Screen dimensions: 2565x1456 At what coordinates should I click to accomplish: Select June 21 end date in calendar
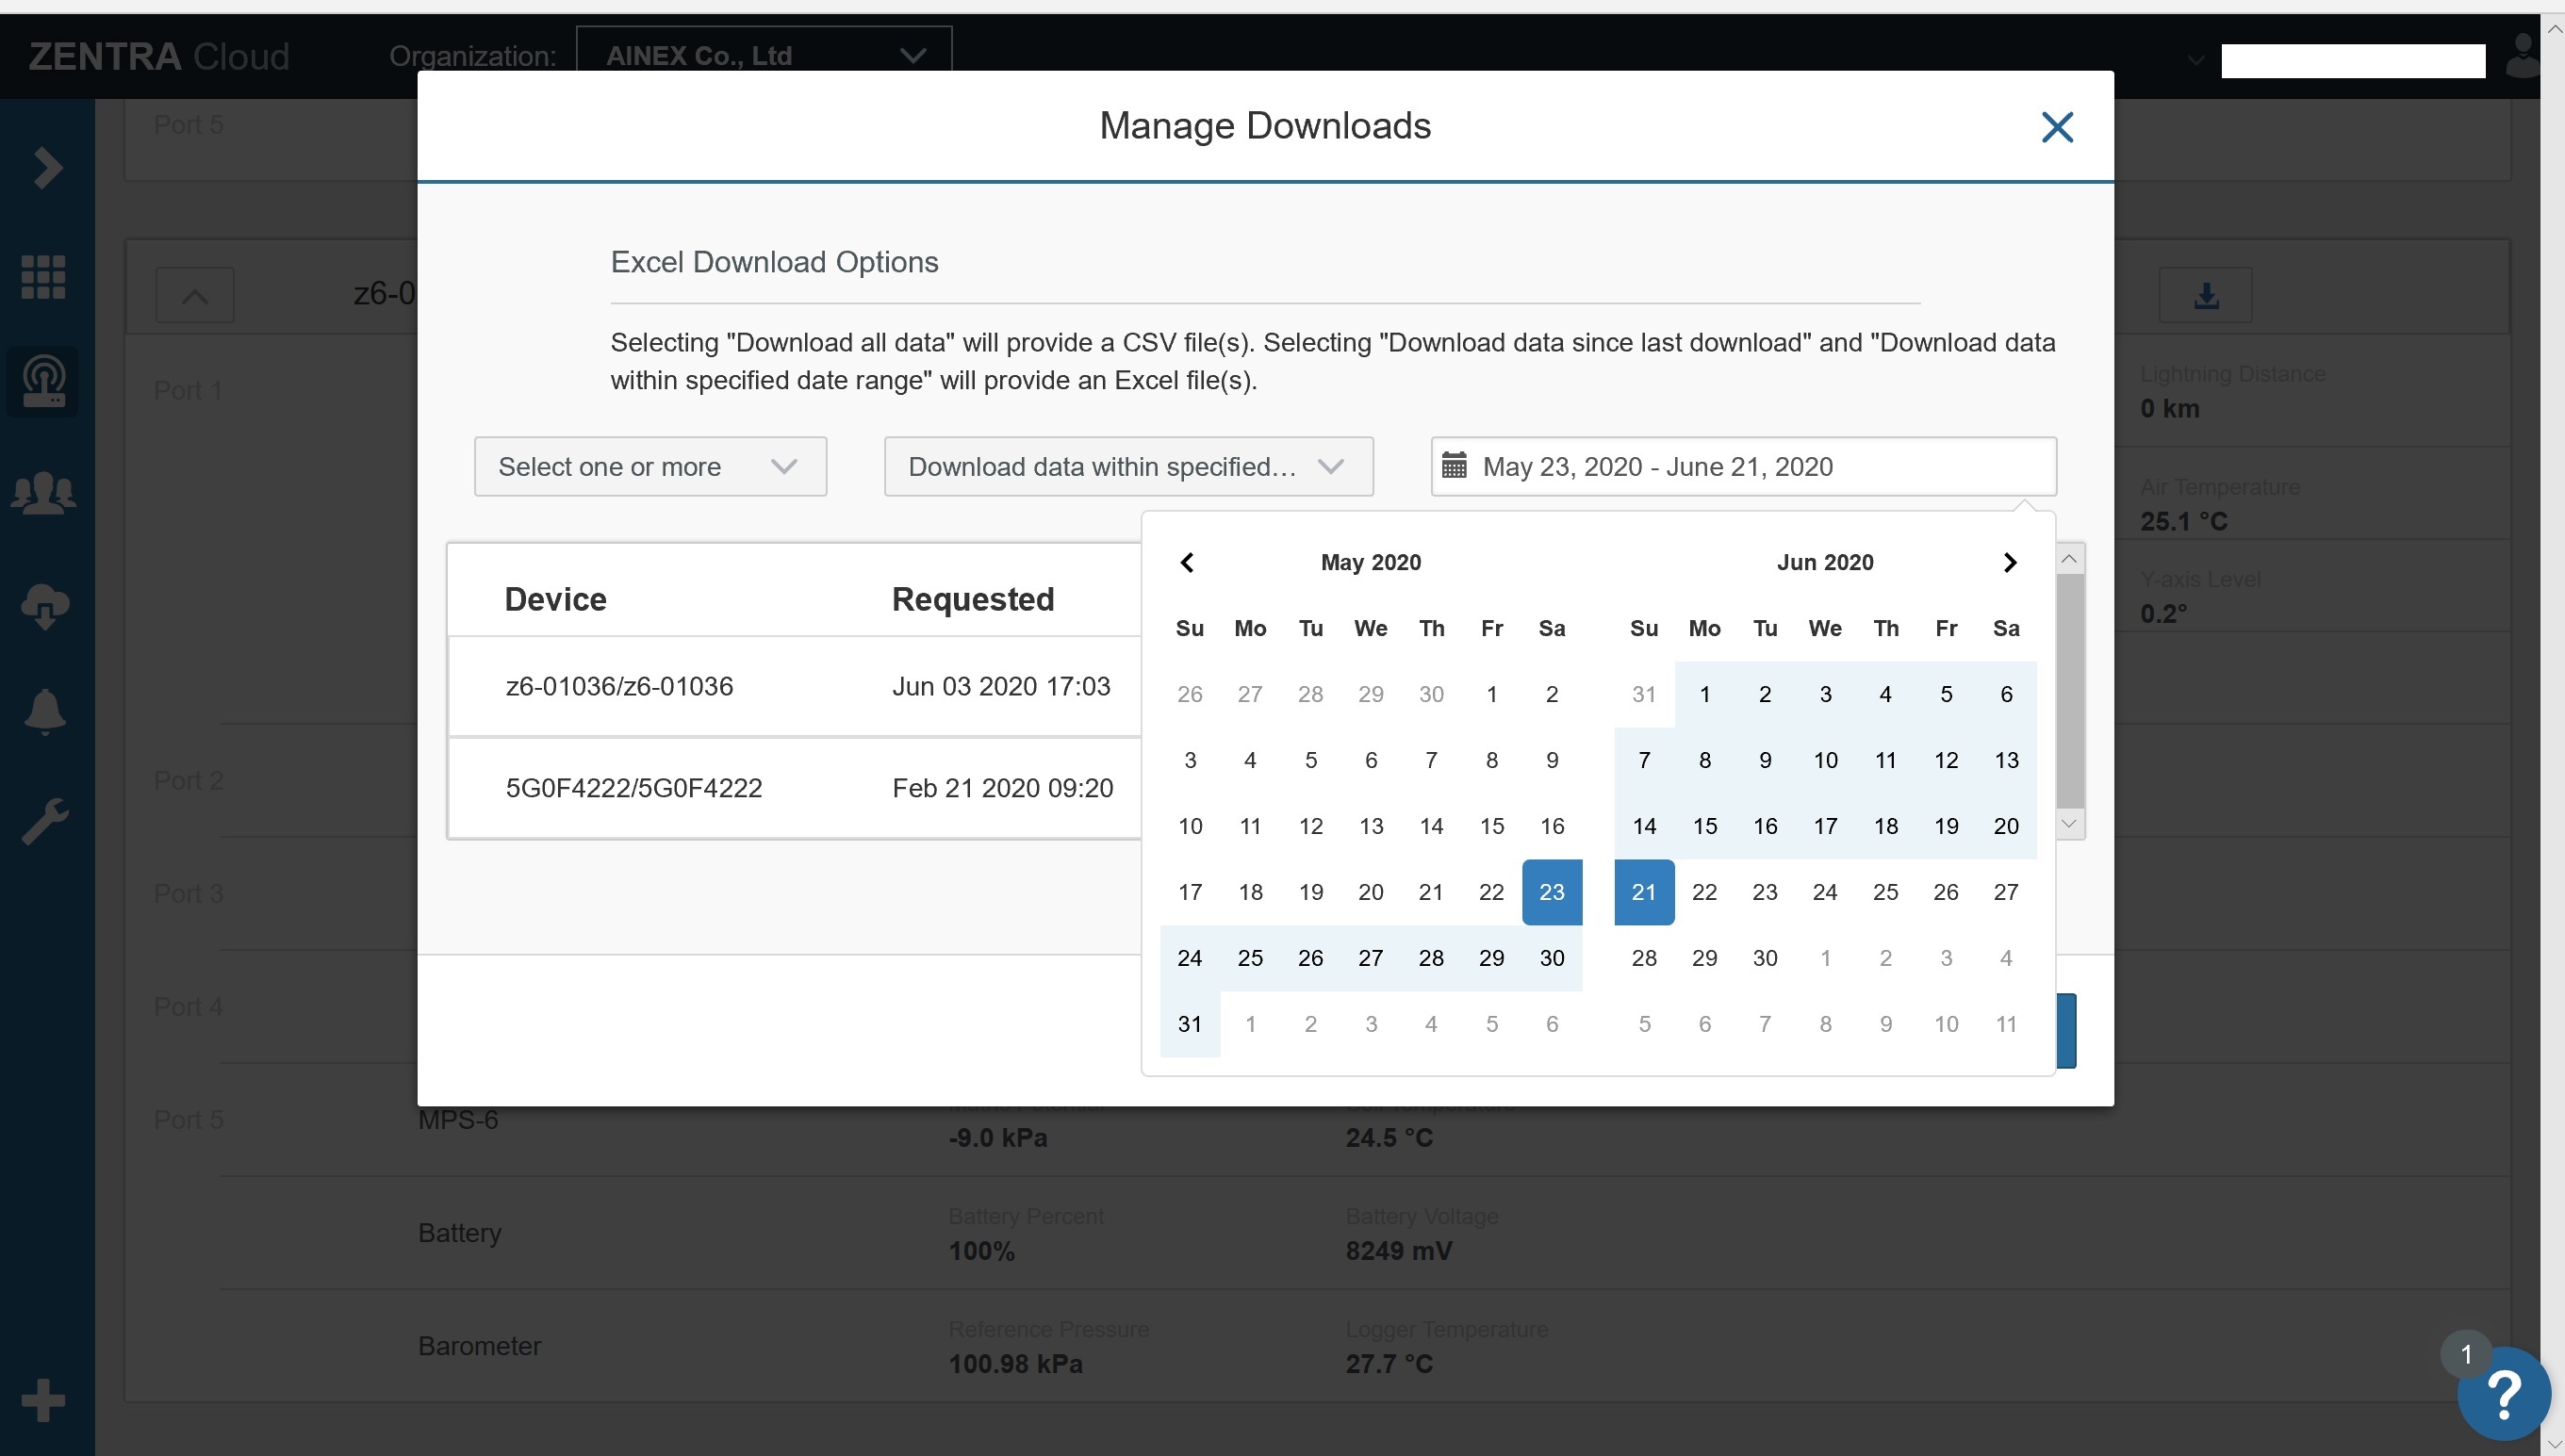pyautogui.click(x=1644, y=892)
